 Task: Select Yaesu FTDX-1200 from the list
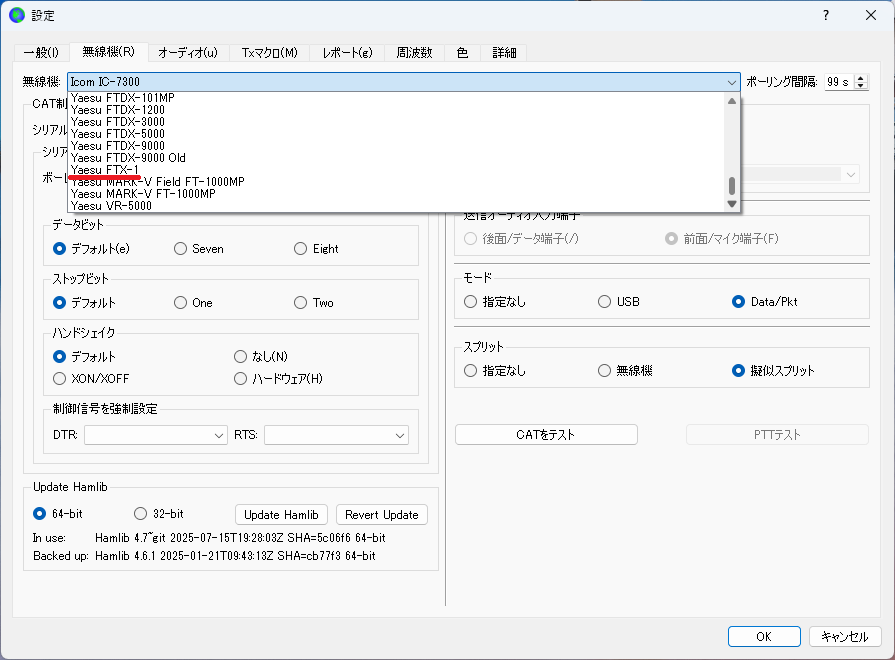point(396,110)
